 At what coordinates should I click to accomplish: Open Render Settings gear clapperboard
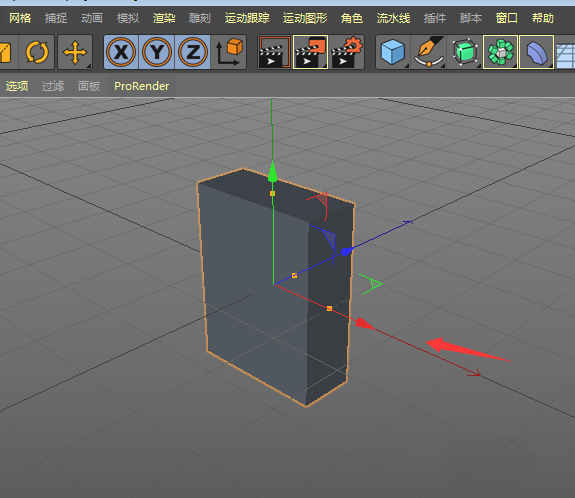click(346, 52)
